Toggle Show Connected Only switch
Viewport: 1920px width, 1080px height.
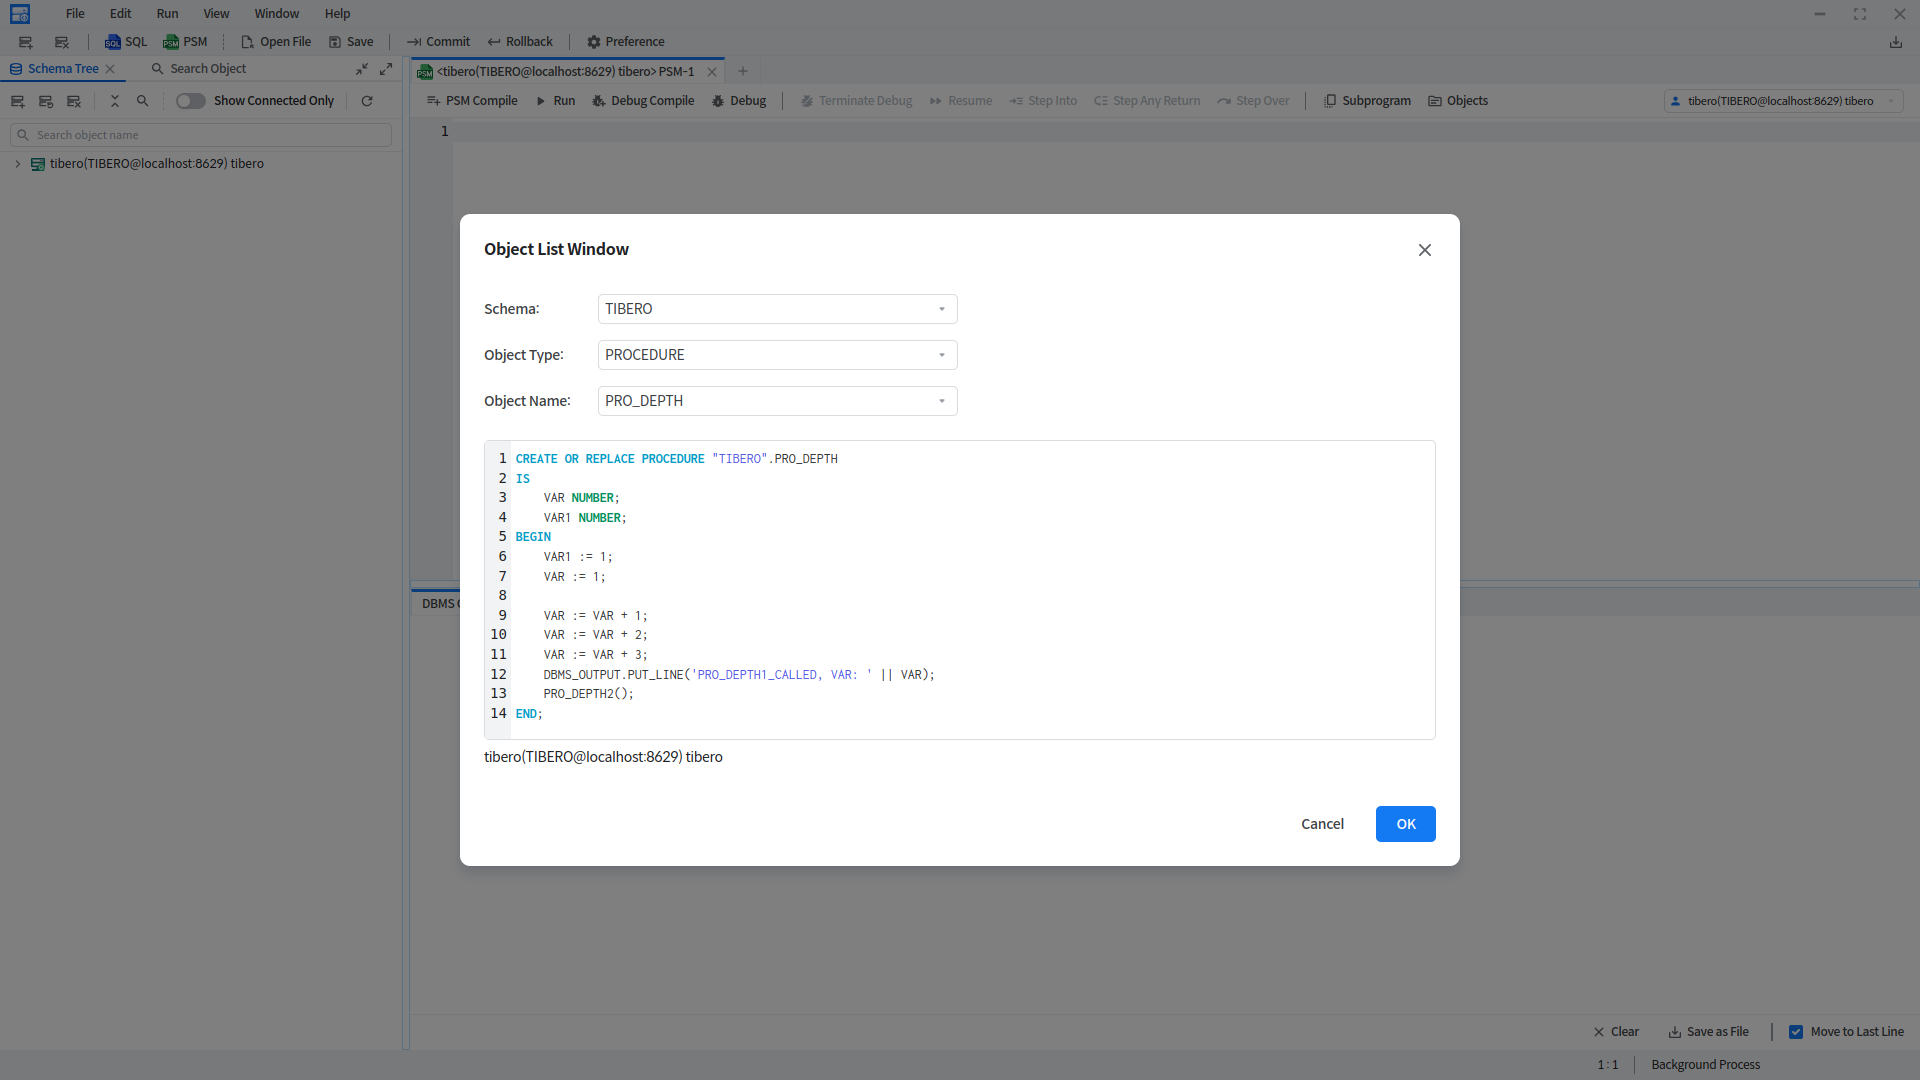190,101
